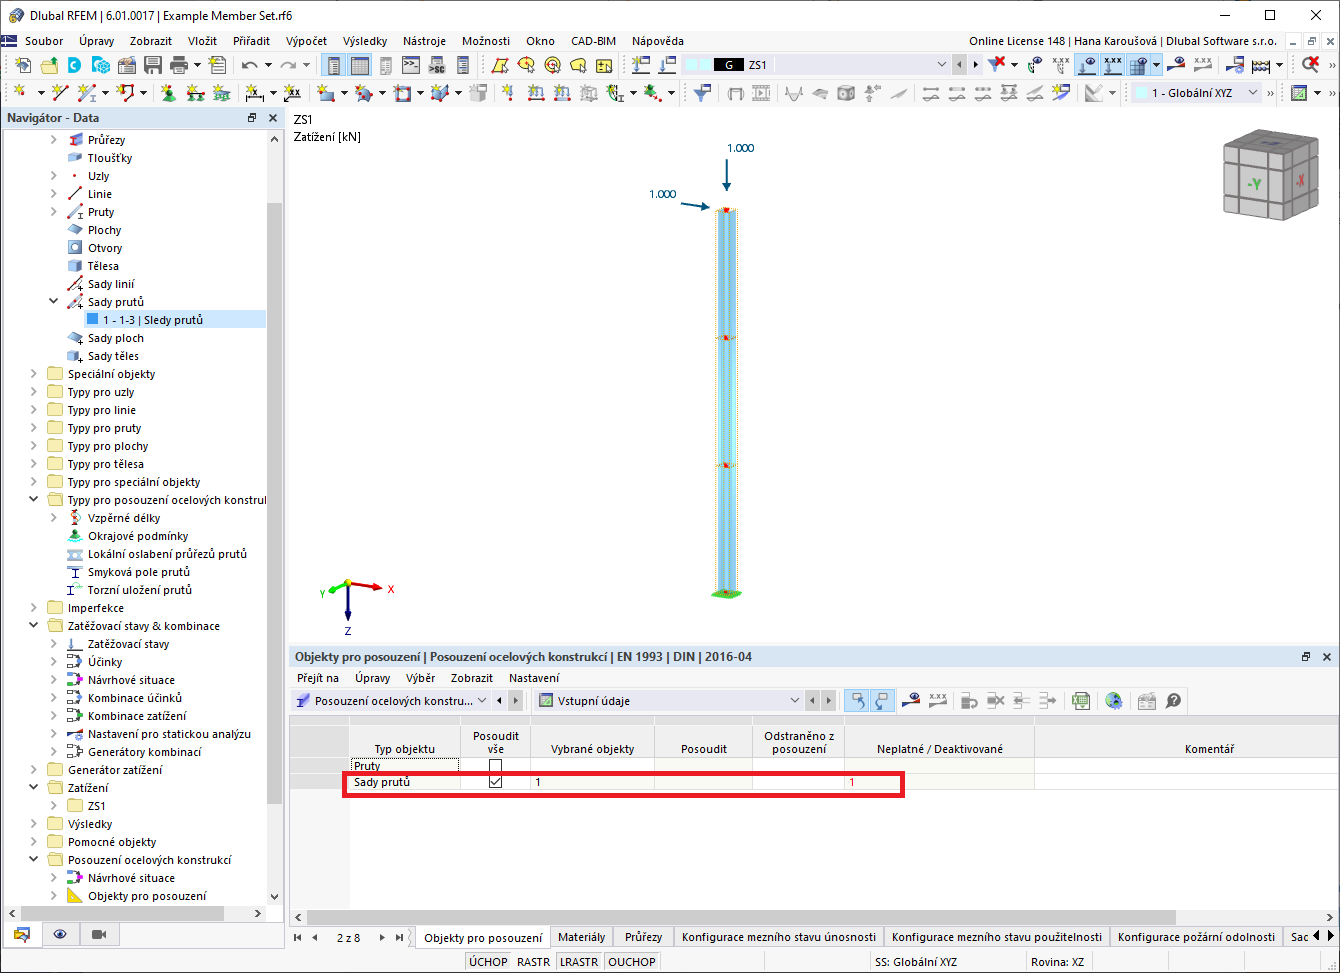Click the -Y face of the view cube
Image resolution: width=1340 pixels, height=973 pixels.
click(1254, 184)
